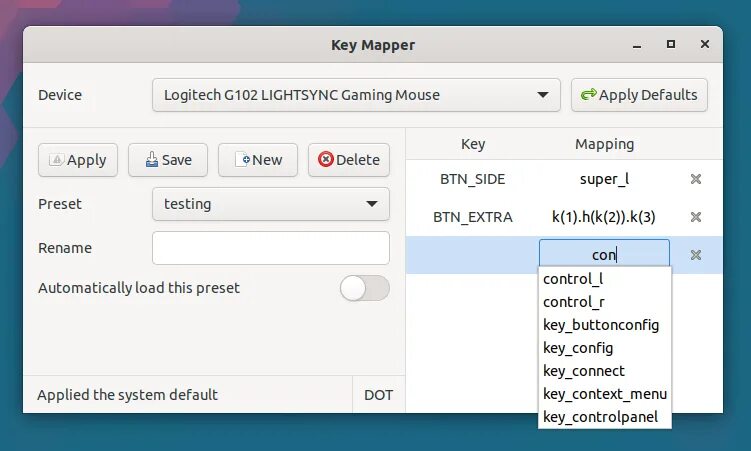751x451 pixels.
Task: Expand the Preset dropdown showing testing
Action: tap(271, 204)
